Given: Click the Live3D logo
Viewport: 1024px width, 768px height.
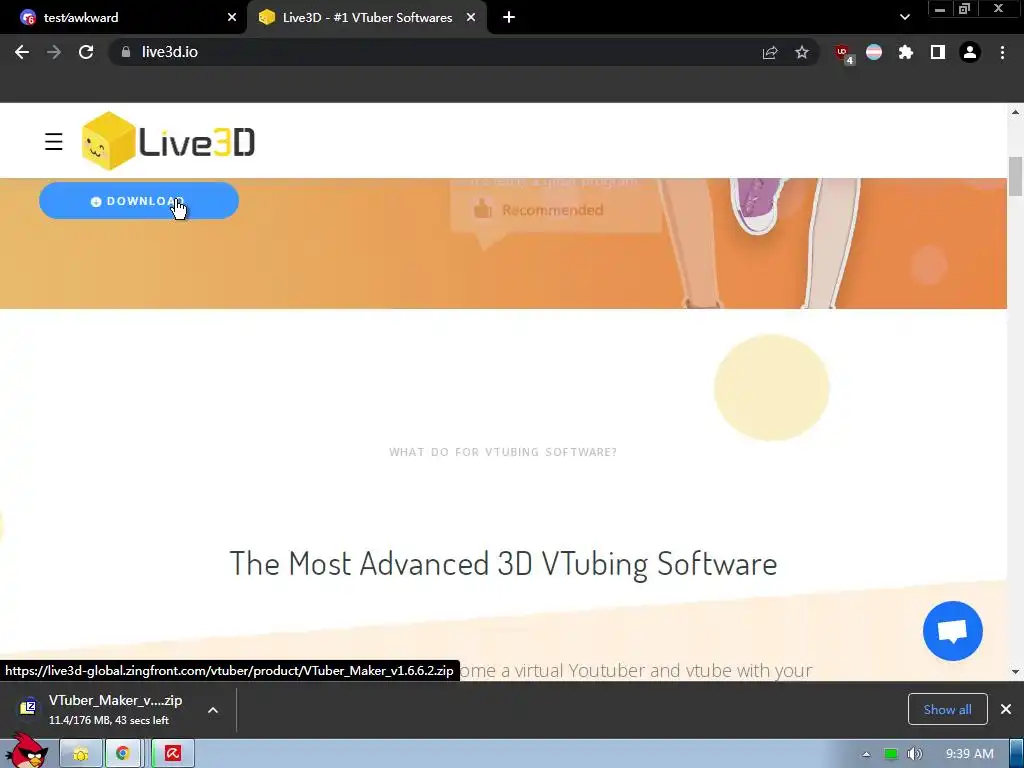Looking at the screenshot, I should [168, 141].
